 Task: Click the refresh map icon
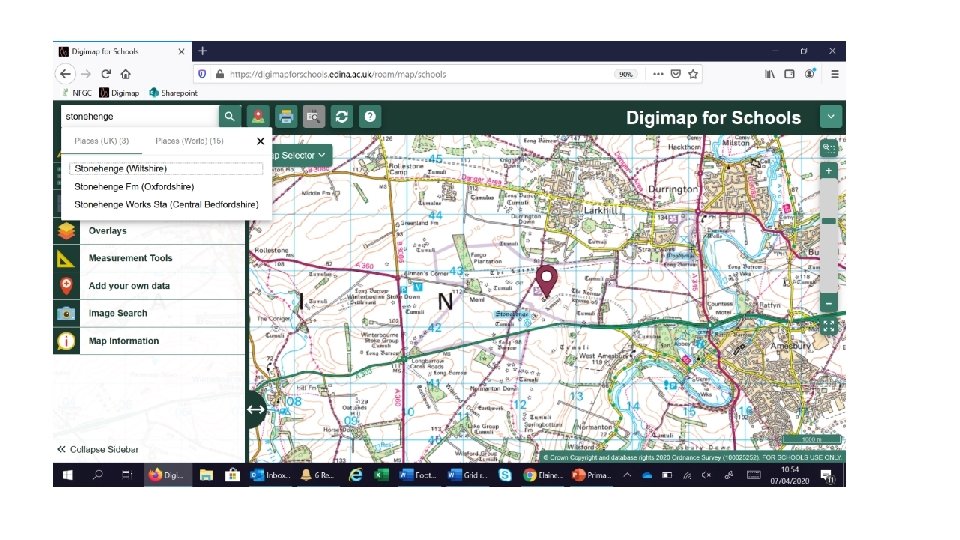pos(342,116)
